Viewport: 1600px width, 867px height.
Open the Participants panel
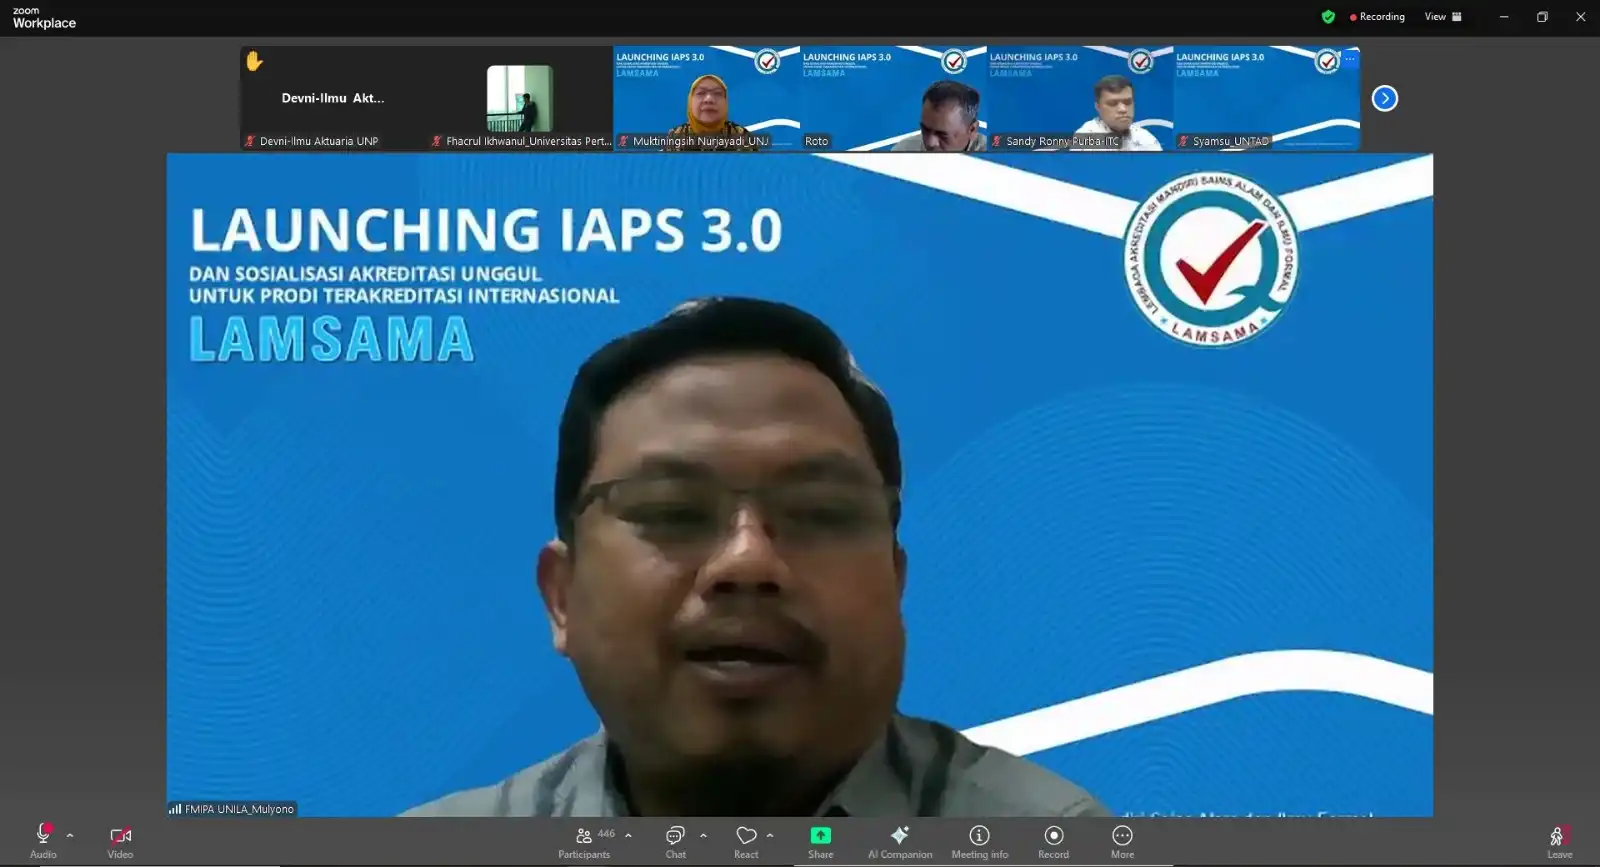click(x=584, y=841)
